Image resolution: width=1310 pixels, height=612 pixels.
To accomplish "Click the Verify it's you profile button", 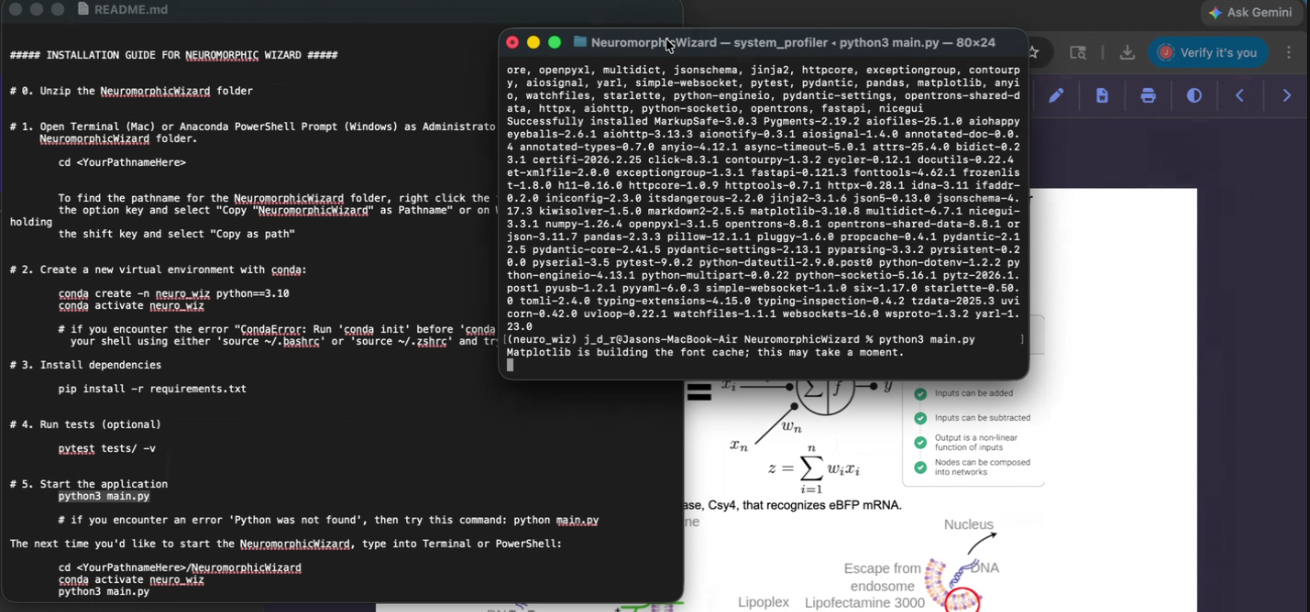I will click(1208, 53).
